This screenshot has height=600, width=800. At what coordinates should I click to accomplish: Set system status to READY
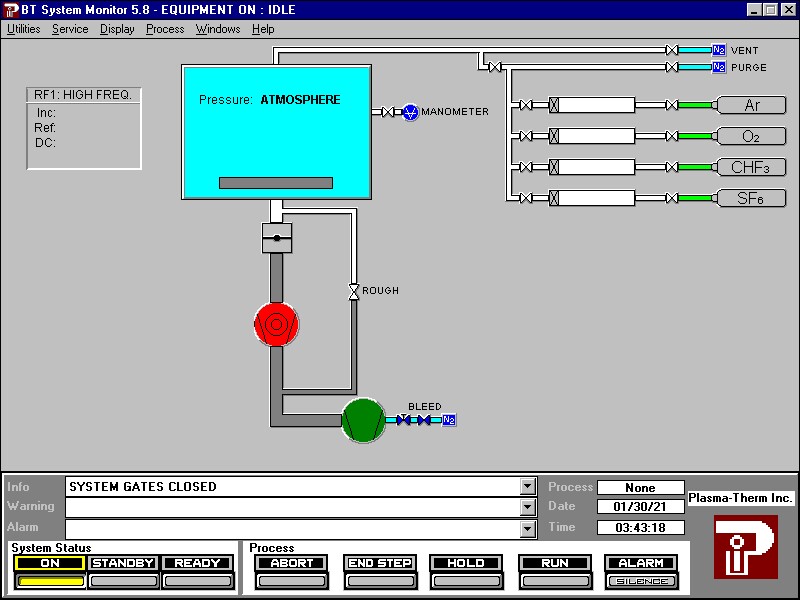[x=197, y=563]
